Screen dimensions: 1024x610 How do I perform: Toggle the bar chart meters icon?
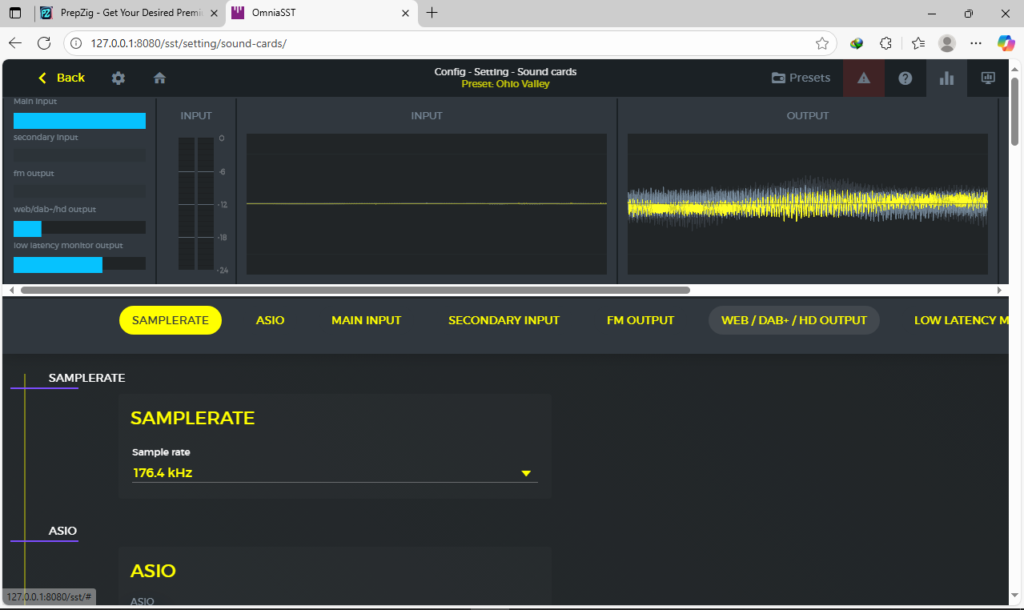pyautogui.click(x=946, y=78)
